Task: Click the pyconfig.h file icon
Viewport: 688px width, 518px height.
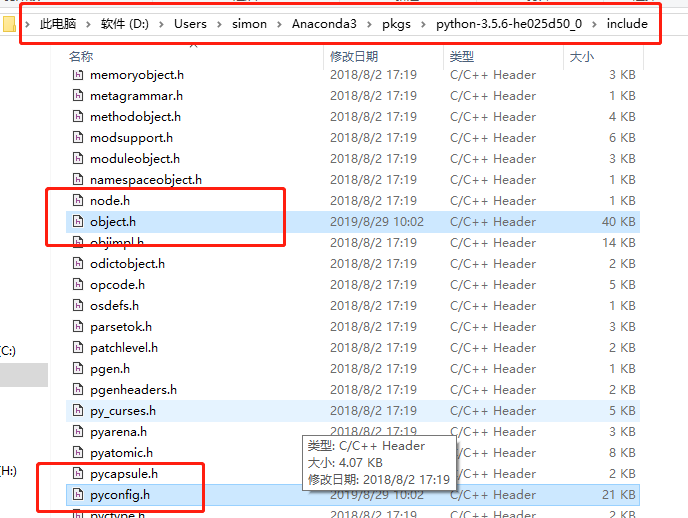Action: (x=78, y=495)
